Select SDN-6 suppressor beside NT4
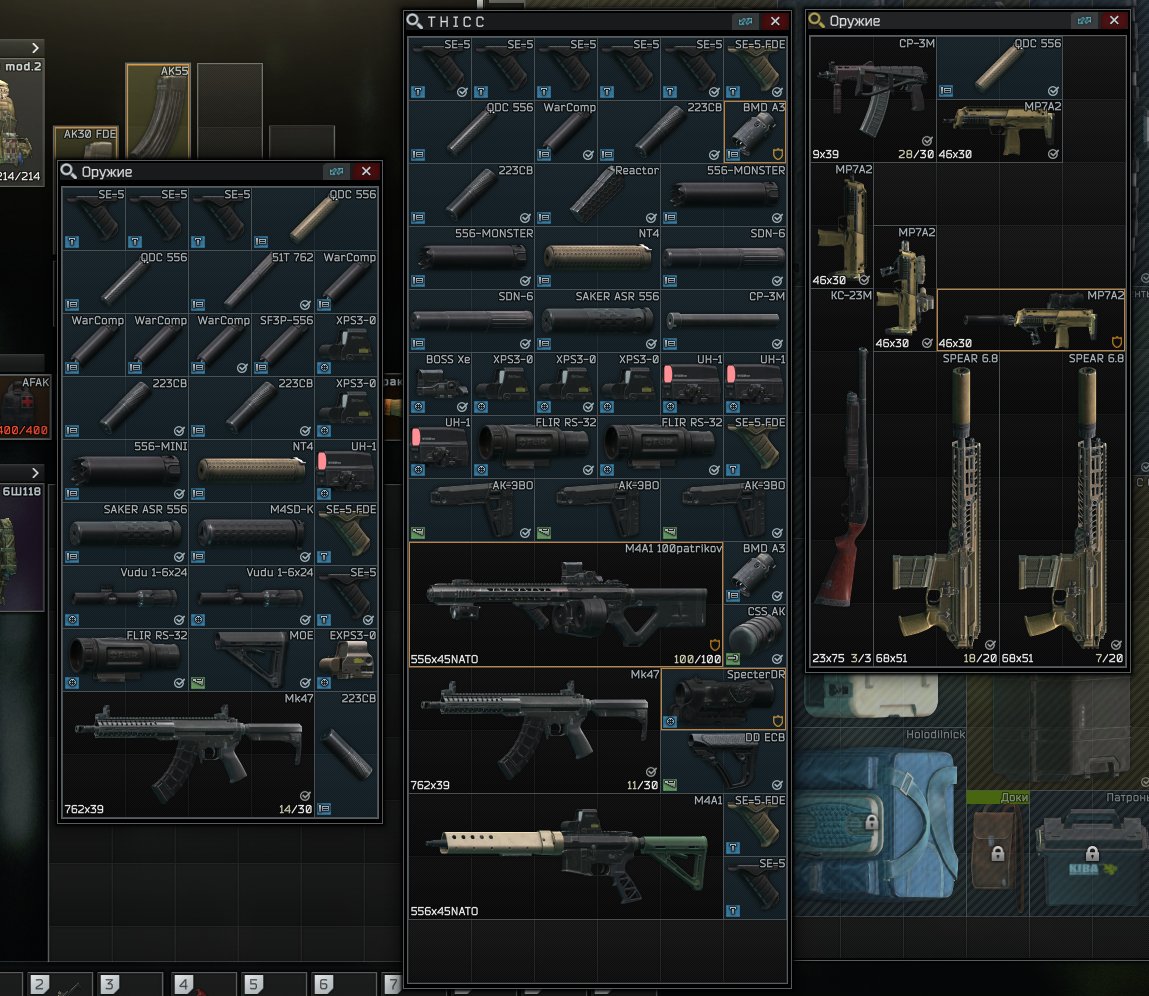Viewport: 1149px width, 996px height. pyautogui.click(x=724, y=258)
